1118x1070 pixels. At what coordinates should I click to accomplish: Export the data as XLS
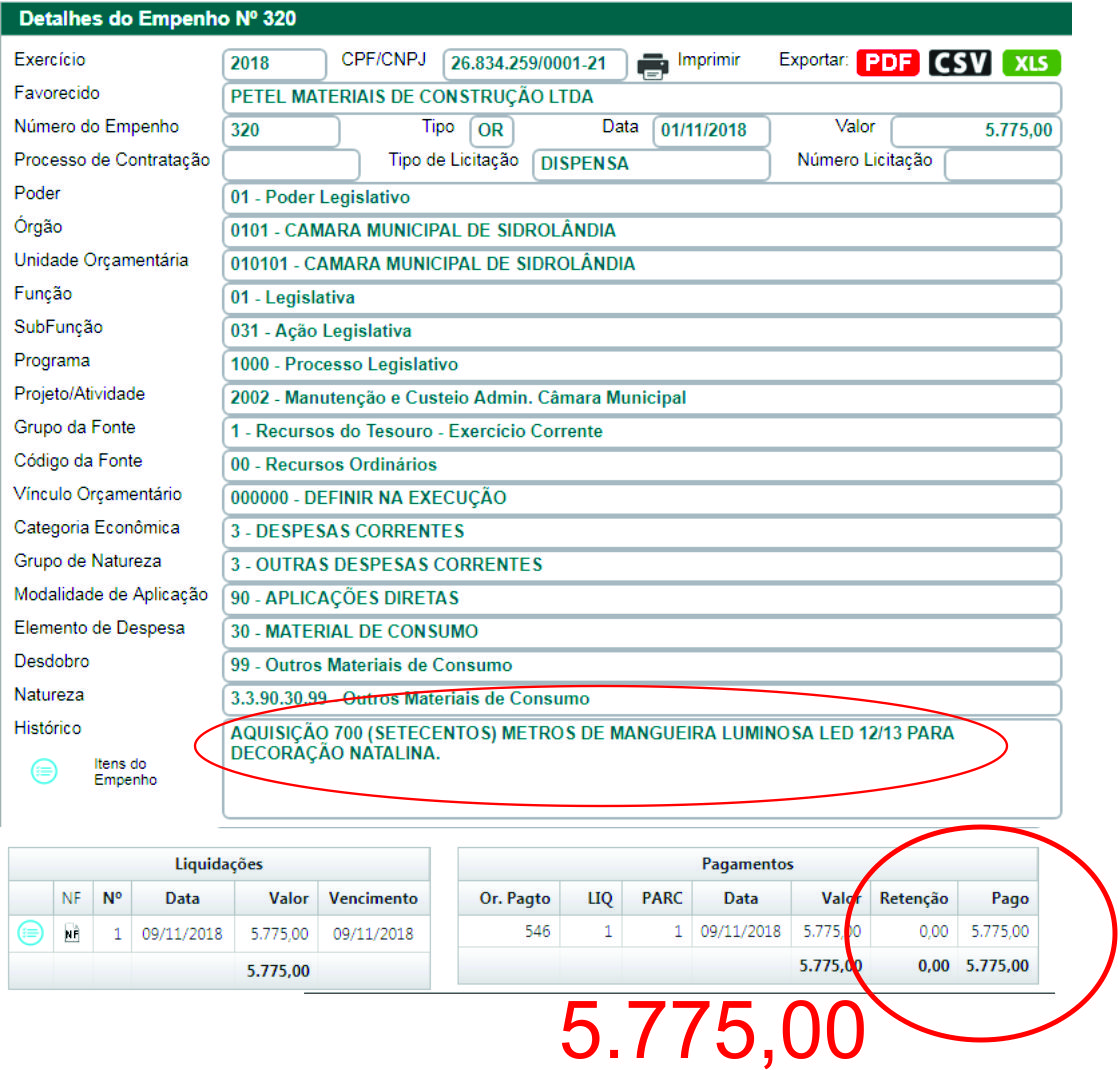(x=1031, y=63)
